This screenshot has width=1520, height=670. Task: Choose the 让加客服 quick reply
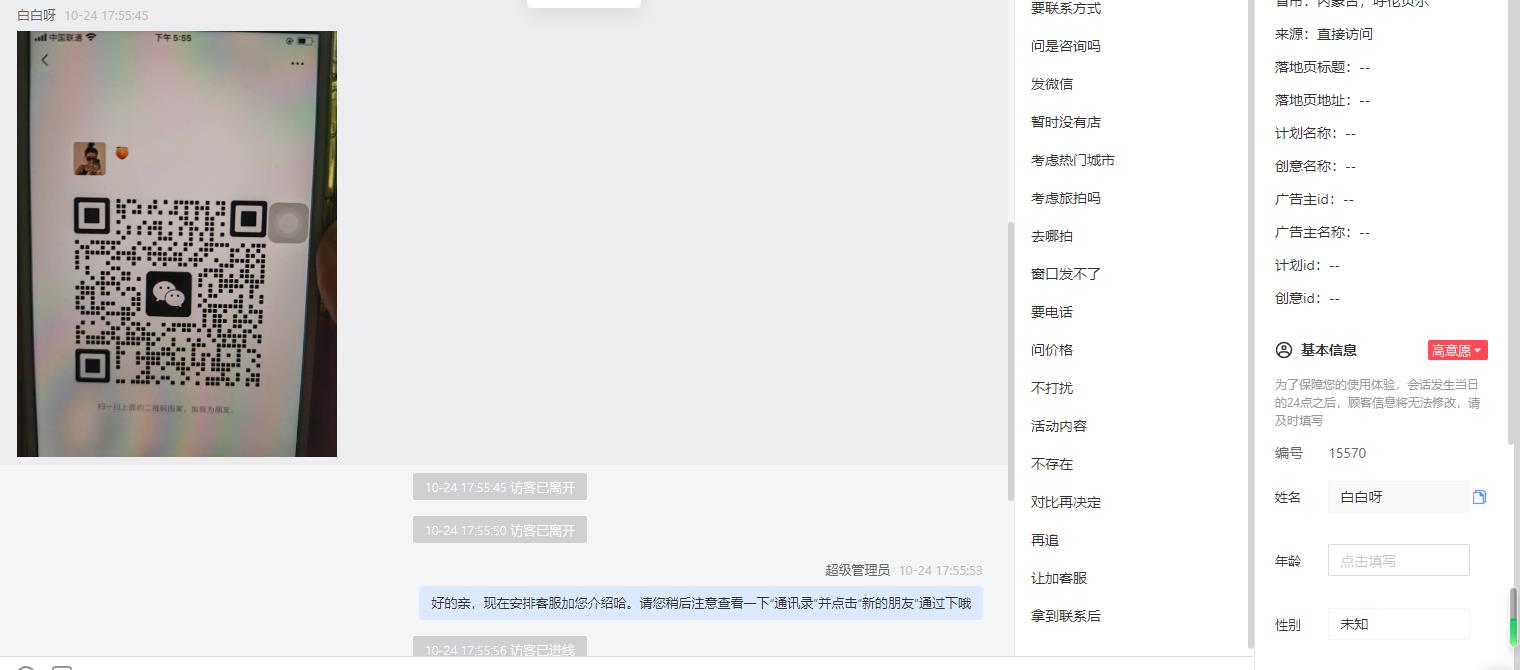coord(1059,578)
